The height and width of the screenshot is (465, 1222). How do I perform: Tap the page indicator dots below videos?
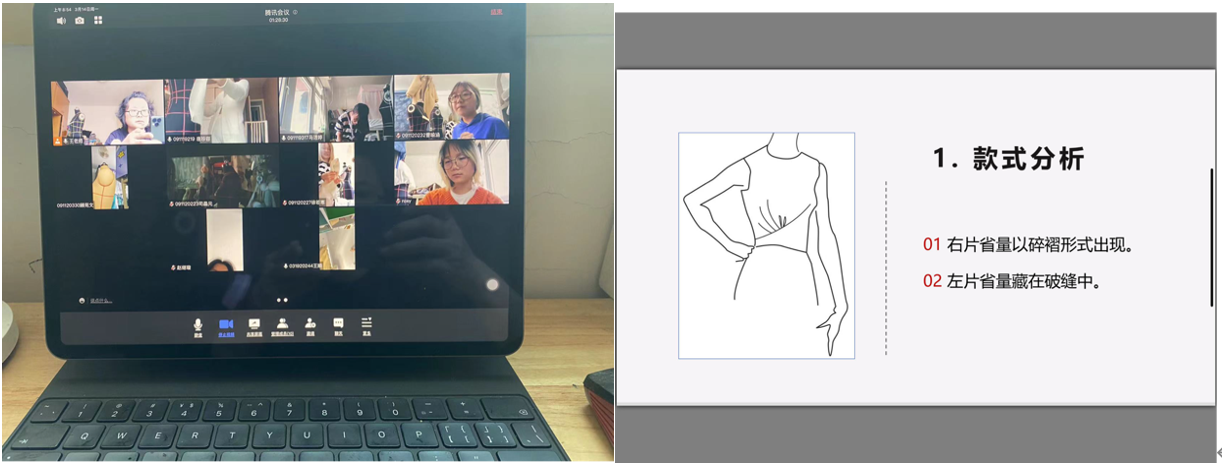click(x=282, y=299)
